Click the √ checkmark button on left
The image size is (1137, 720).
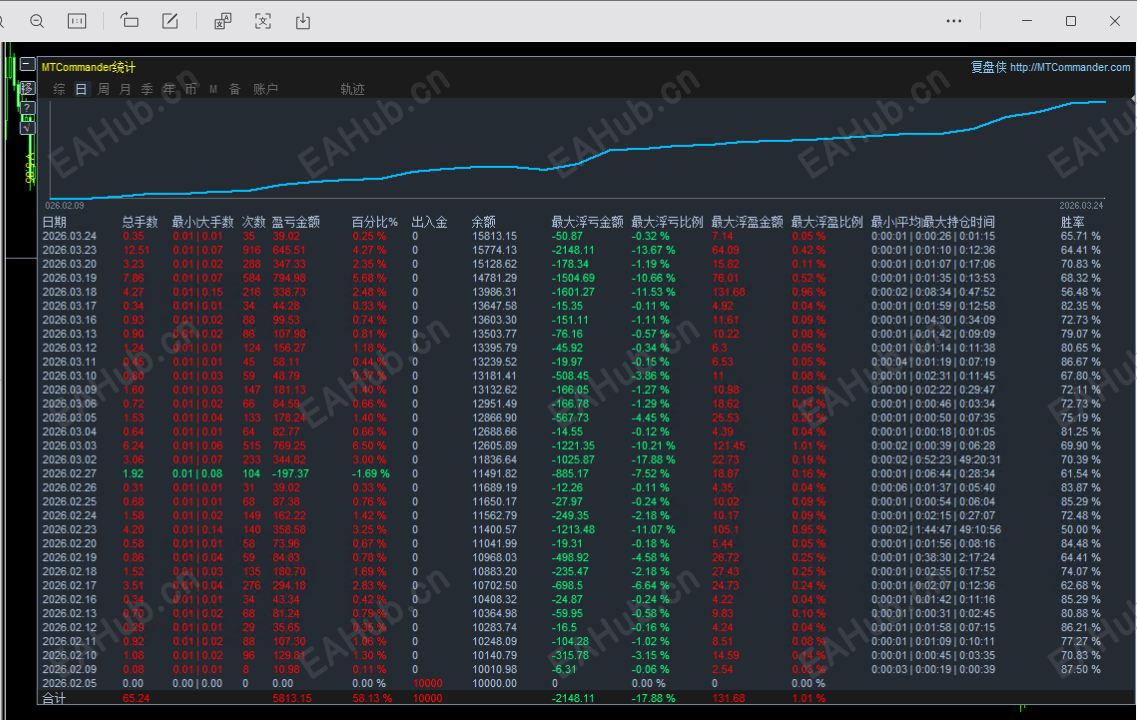tap(27, 128)
